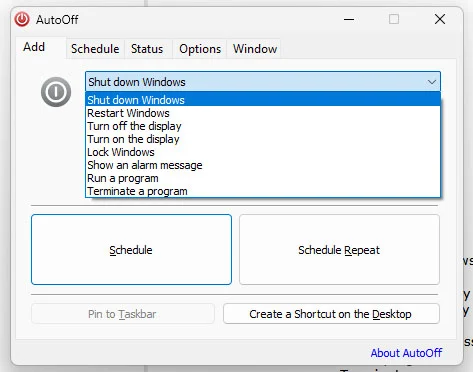The width and height of the screenshot is (473, 372).
Task: Open the About AutoOff link
Action: tap(406, 353)
